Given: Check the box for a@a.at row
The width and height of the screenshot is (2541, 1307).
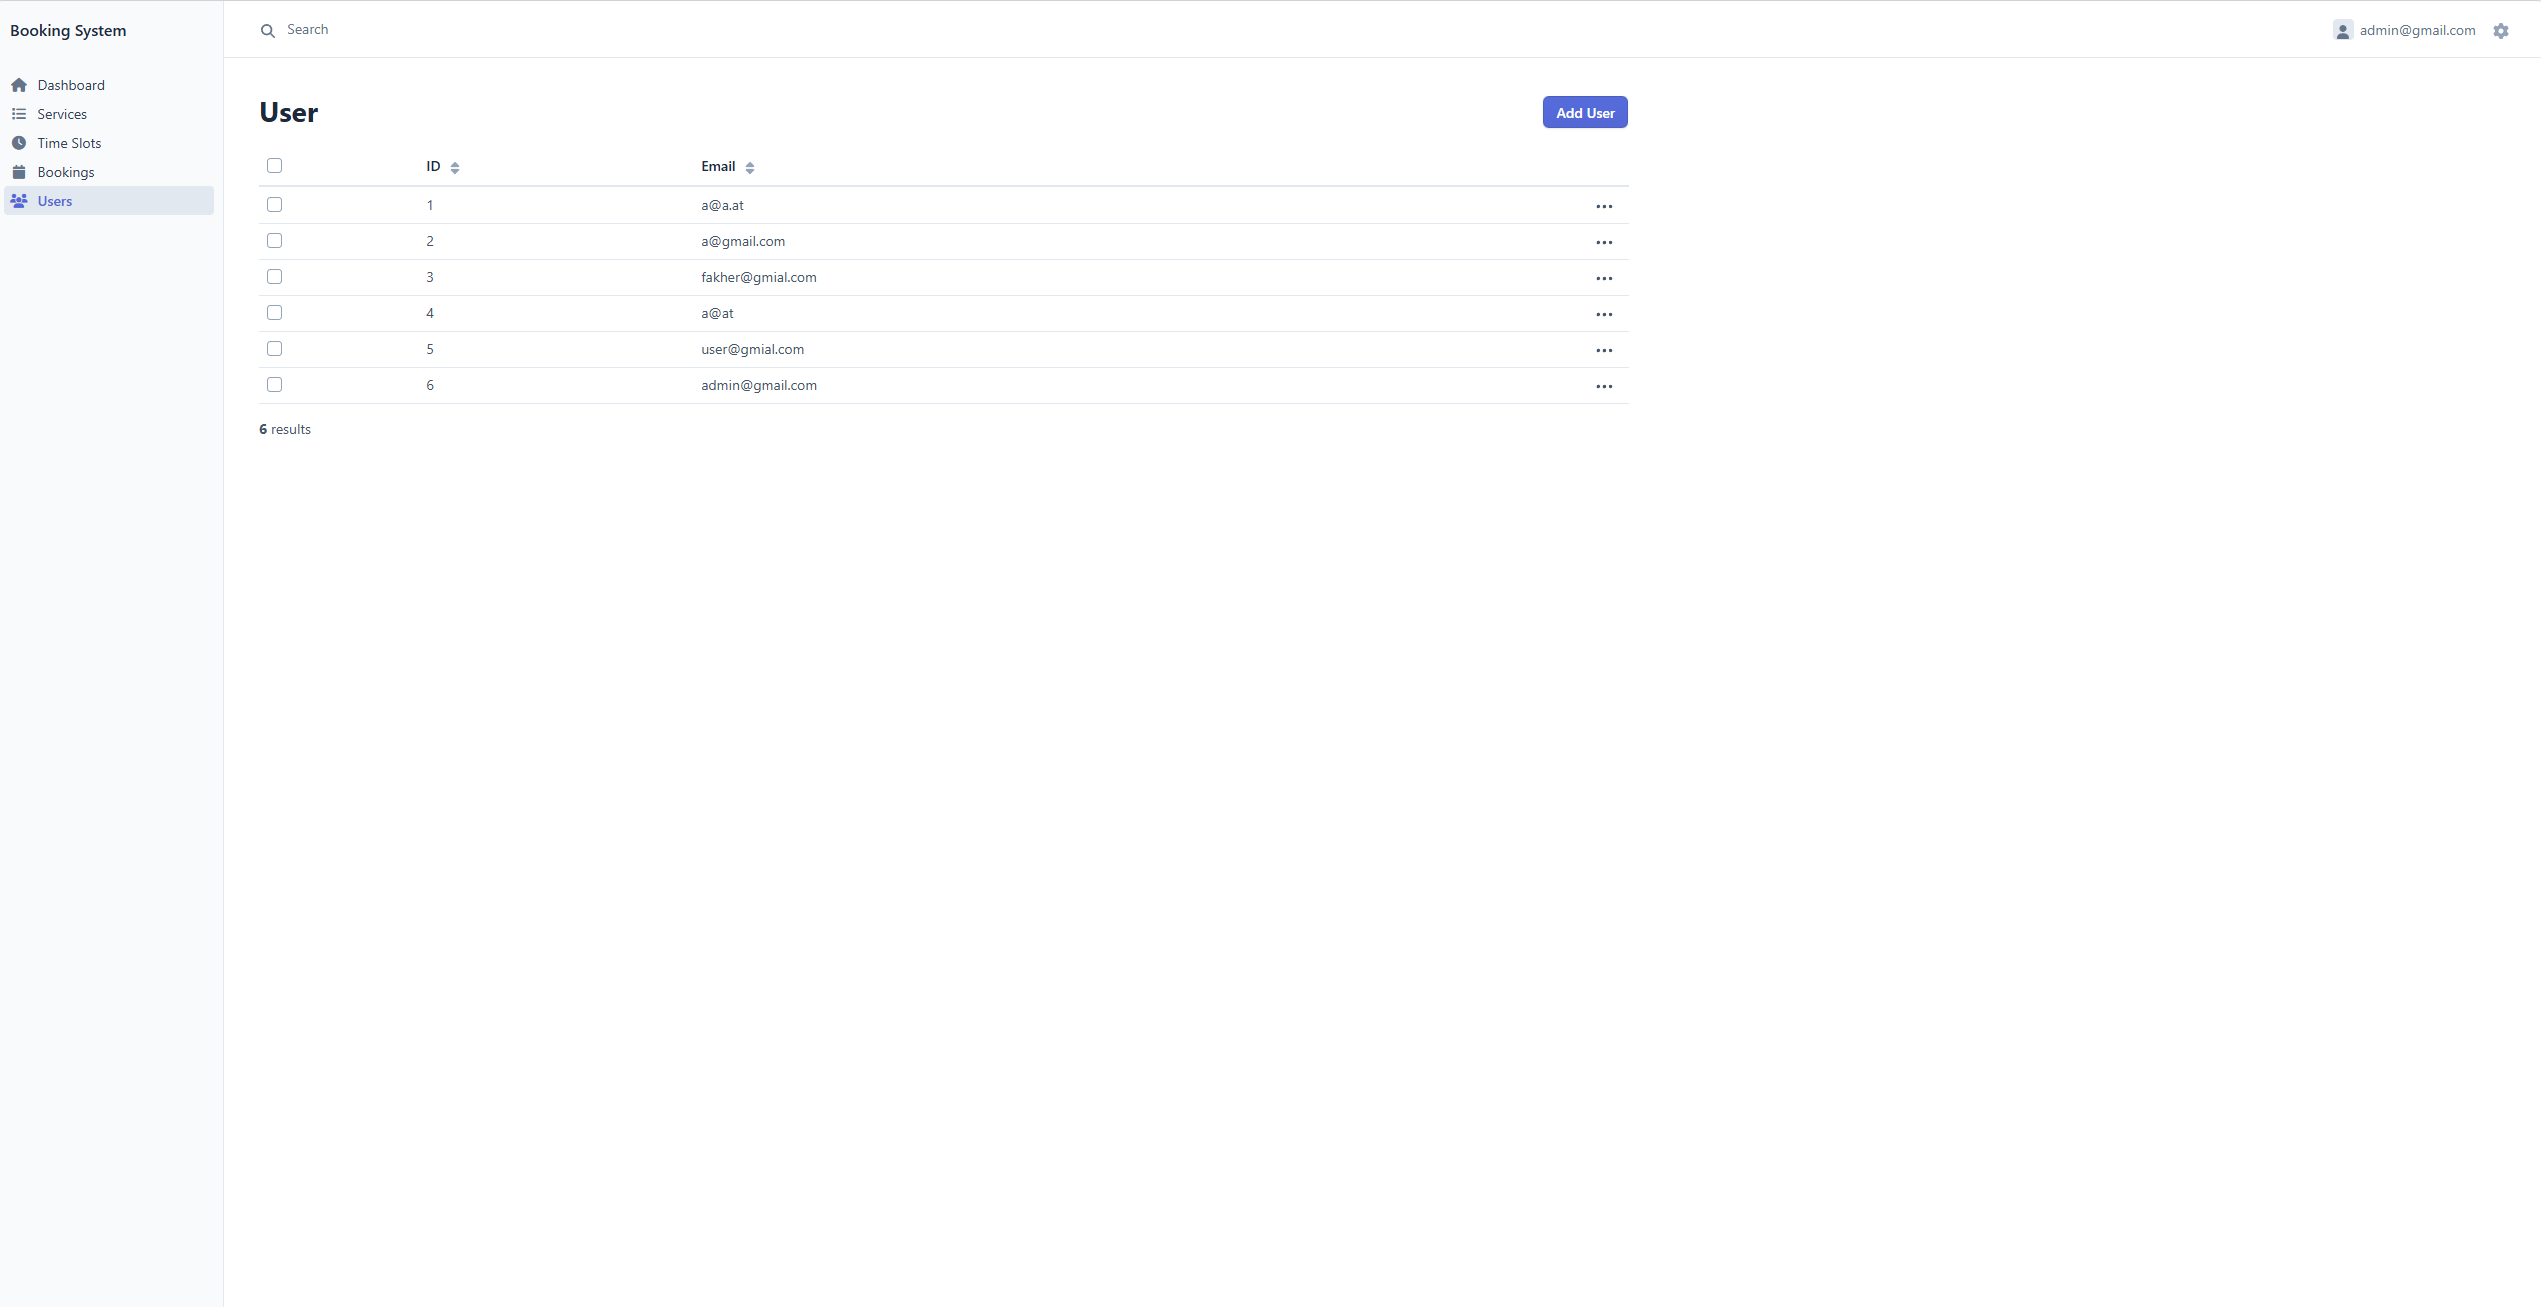Looking at the screenshot, I should [275, 205].
